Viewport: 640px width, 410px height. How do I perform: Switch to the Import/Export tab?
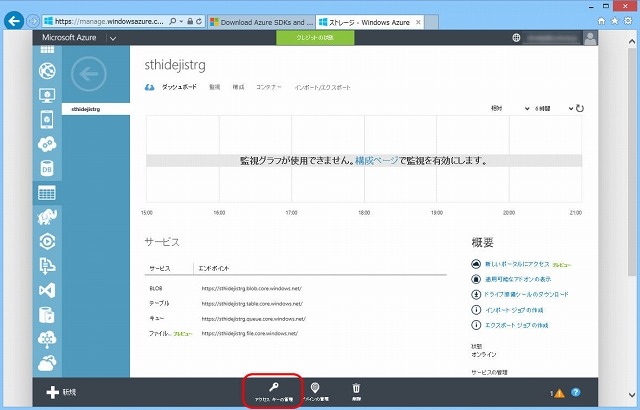(322, 87)
